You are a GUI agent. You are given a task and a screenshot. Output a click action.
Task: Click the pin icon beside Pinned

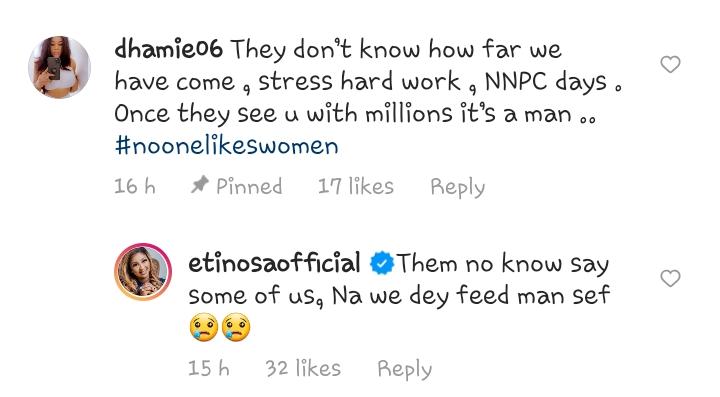(x=200, y=185)
